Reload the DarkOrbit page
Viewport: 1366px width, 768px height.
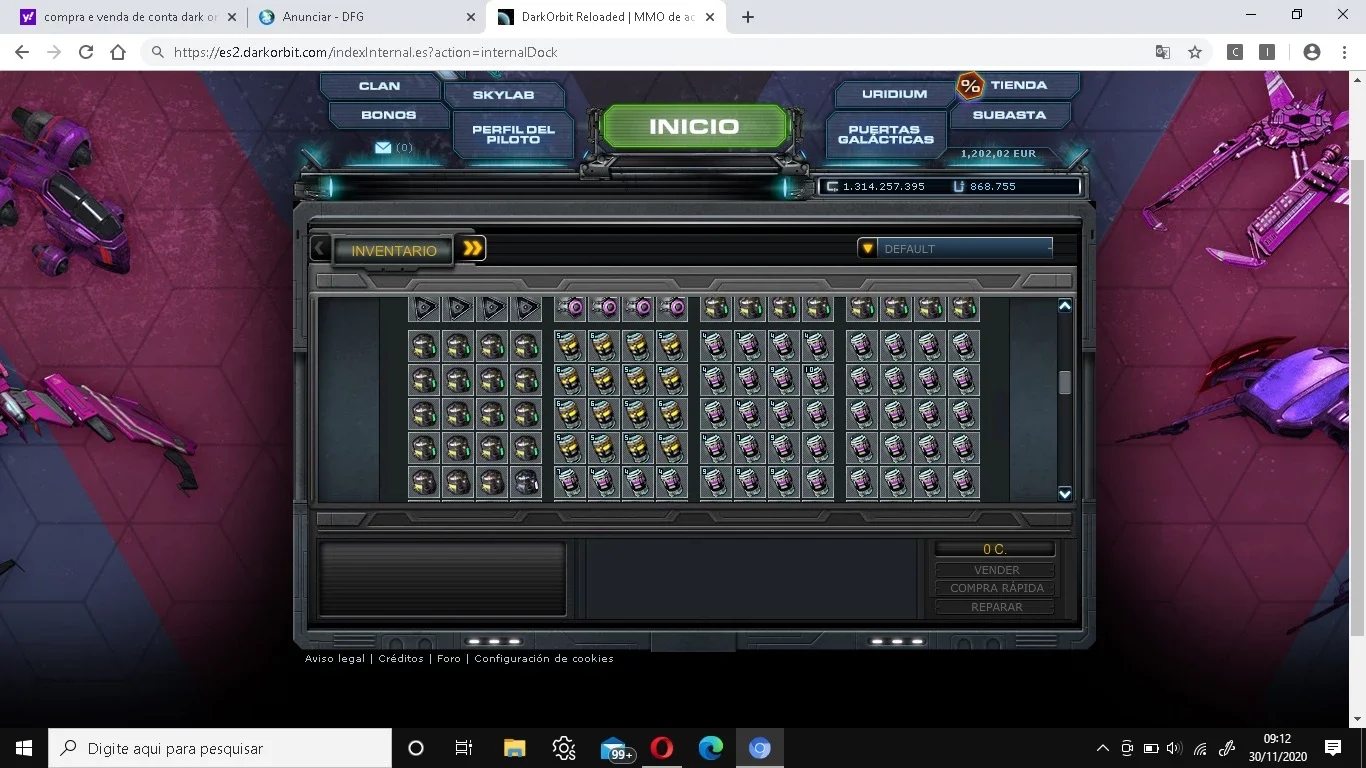click(x=86, y=52)
